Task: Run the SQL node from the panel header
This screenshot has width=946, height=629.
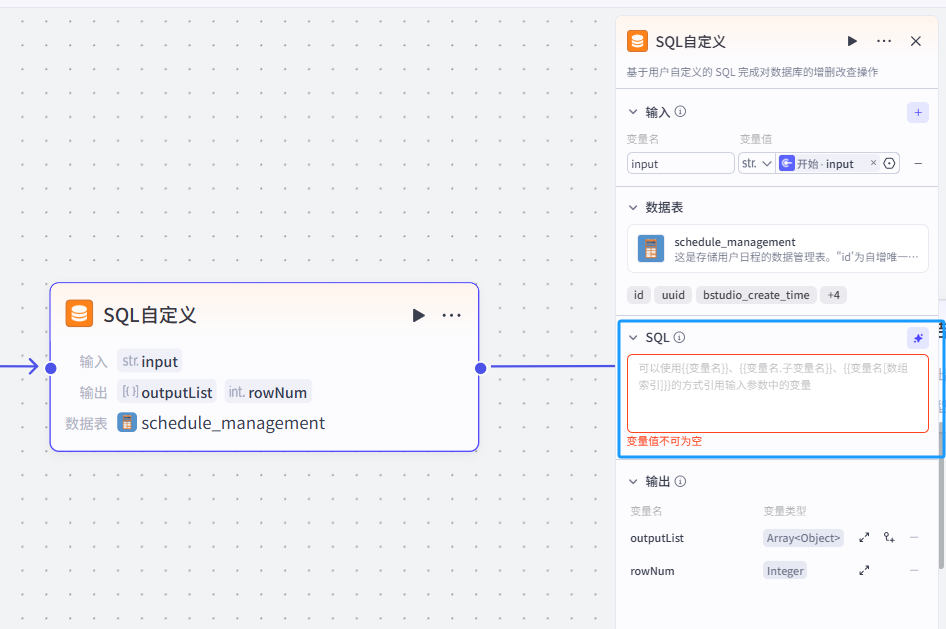Action: click(852, 41)
